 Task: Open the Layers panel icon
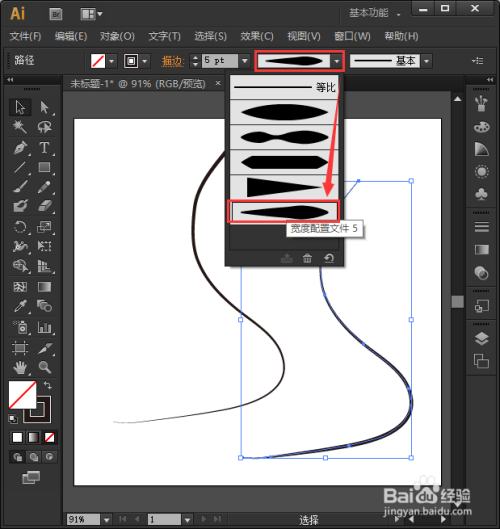click(481, 338)
